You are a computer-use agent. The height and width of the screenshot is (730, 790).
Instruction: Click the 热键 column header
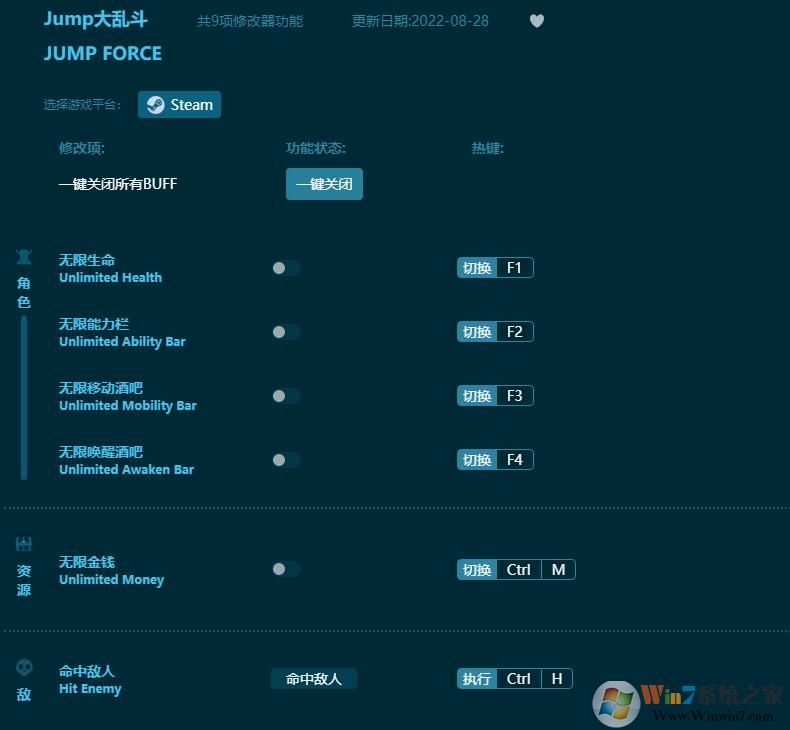point(488,148)
